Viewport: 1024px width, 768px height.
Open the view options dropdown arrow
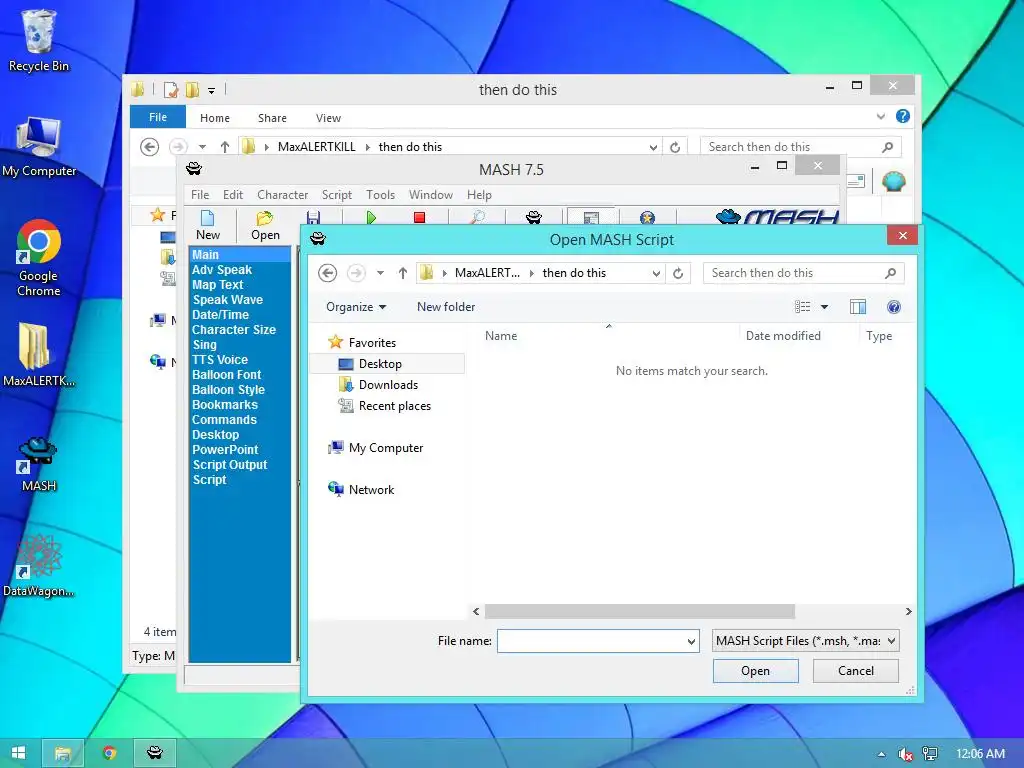click(x=824, y=307)
